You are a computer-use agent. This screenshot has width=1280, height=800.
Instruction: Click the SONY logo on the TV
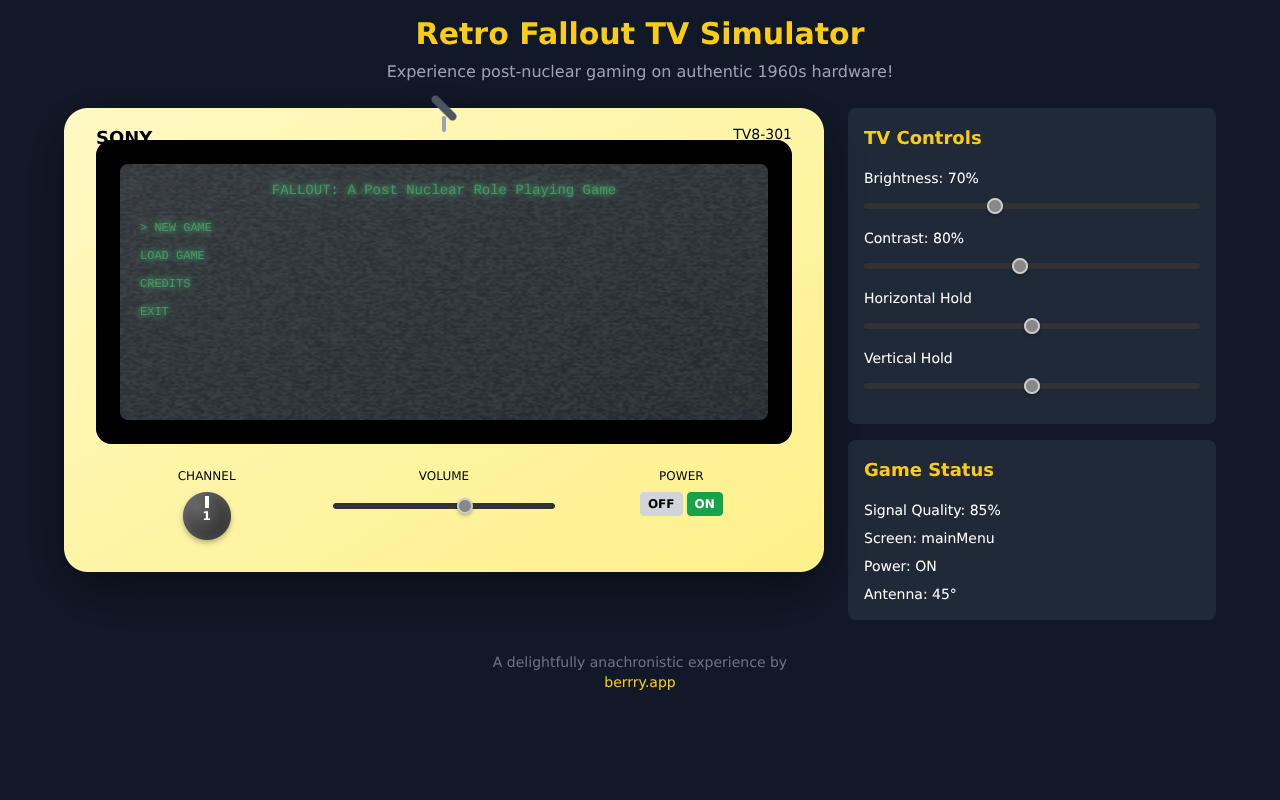[123, 138]
